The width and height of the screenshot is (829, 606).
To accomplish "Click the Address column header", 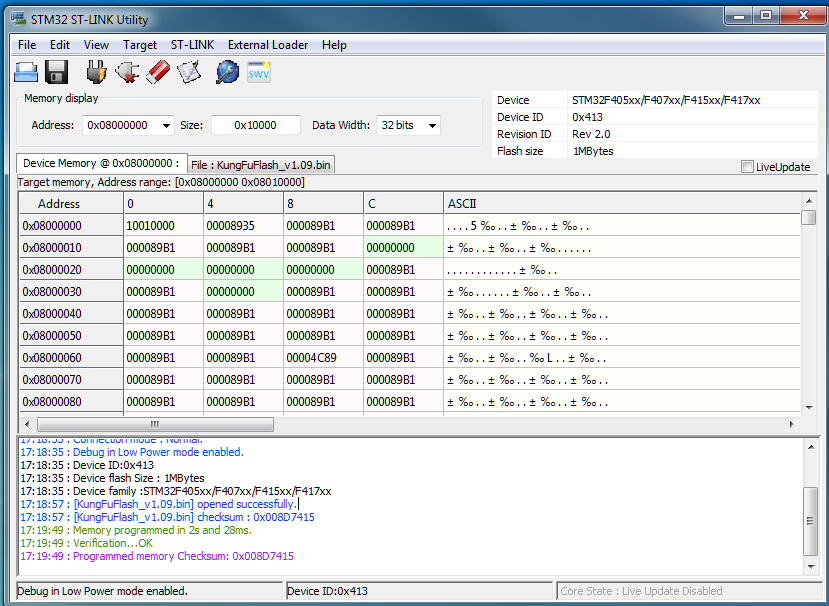I will pos(71,204).
